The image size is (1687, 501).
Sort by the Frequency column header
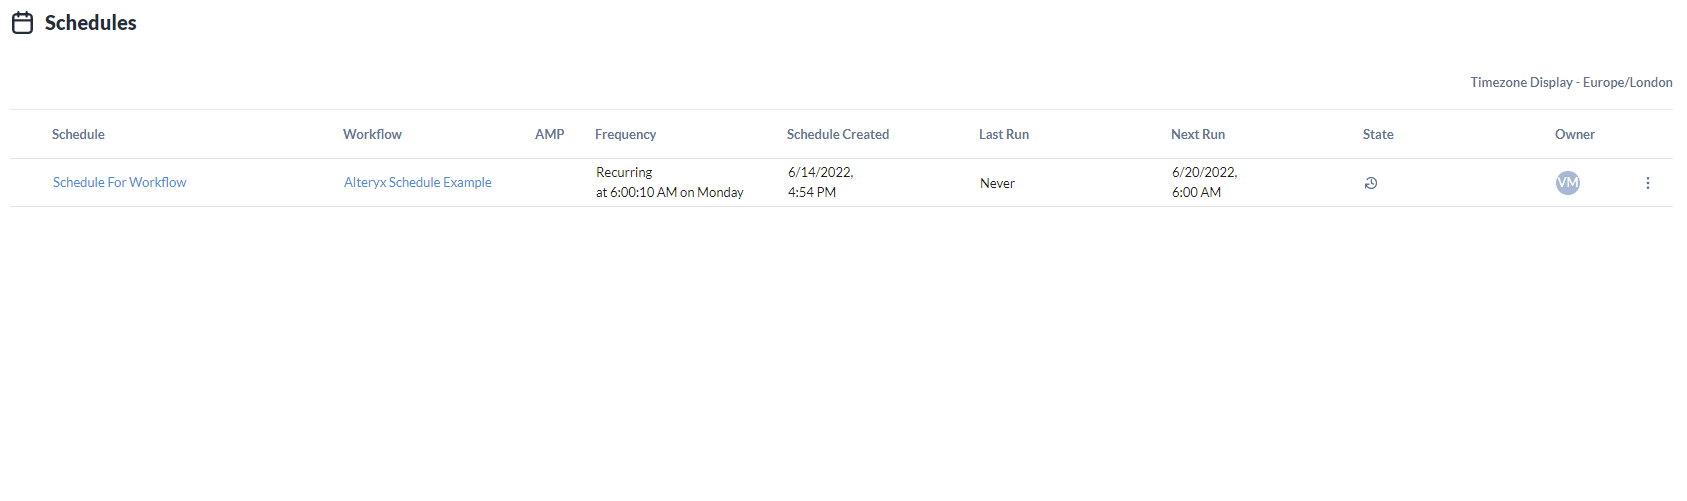pyautogui.click(x=625, y=134)
